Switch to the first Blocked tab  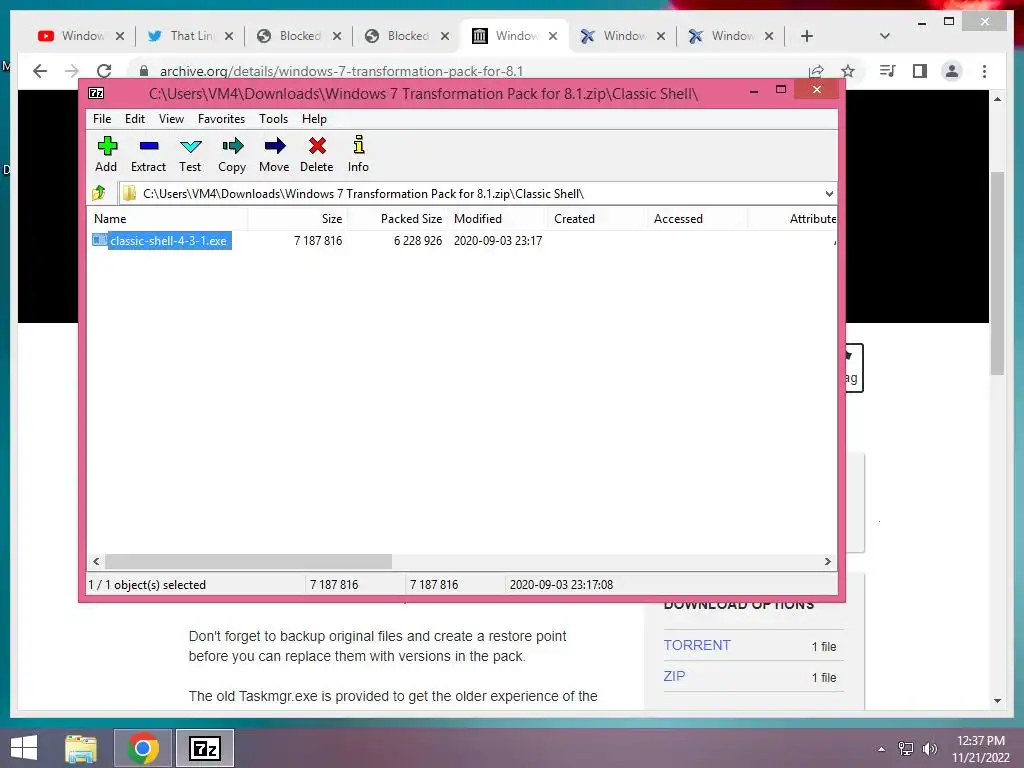click(x=298, y=36)
